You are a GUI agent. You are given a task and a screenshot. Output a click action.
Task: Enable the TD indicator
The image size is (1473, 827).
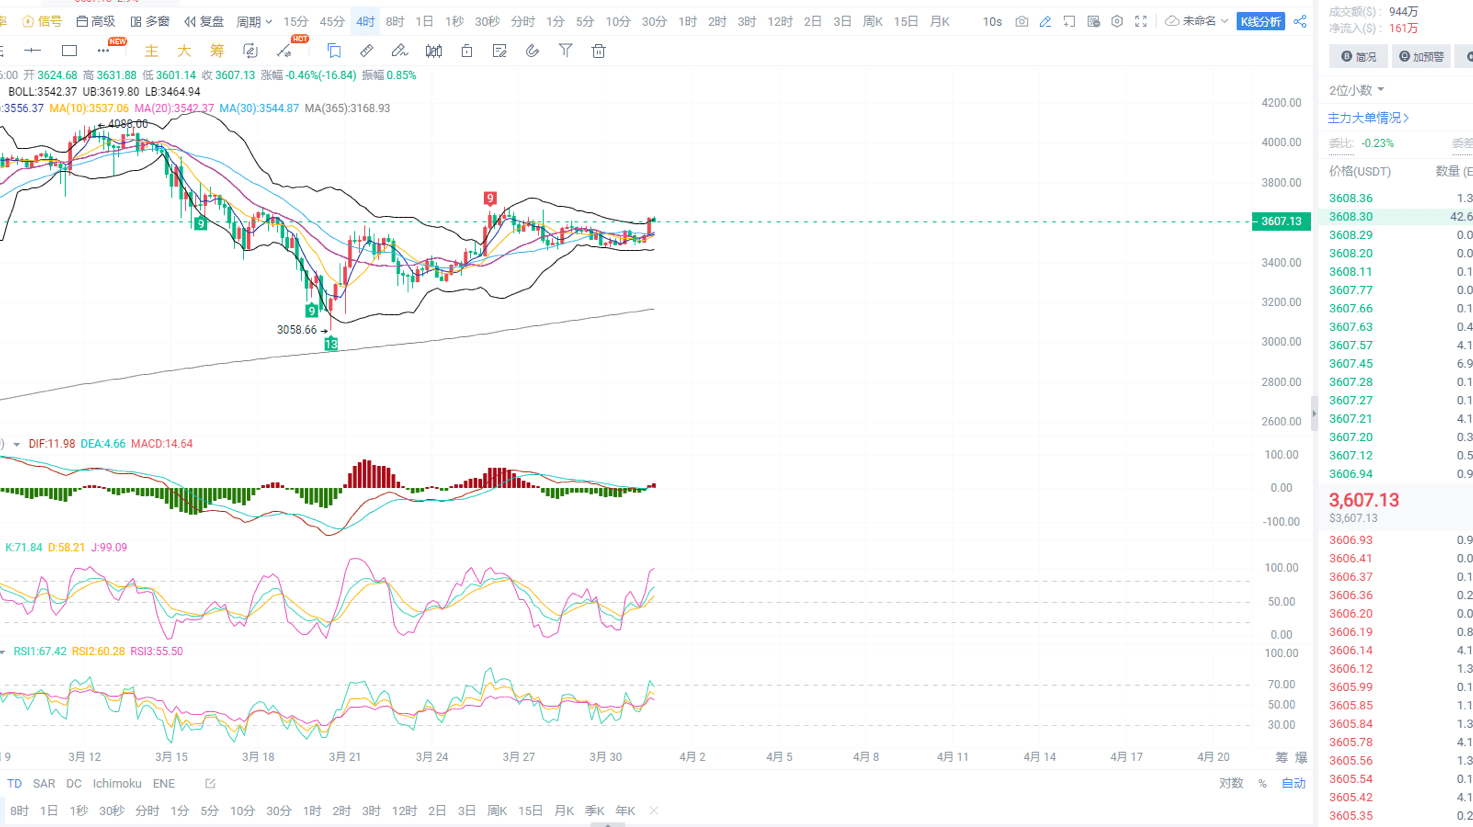pos(14,784)
